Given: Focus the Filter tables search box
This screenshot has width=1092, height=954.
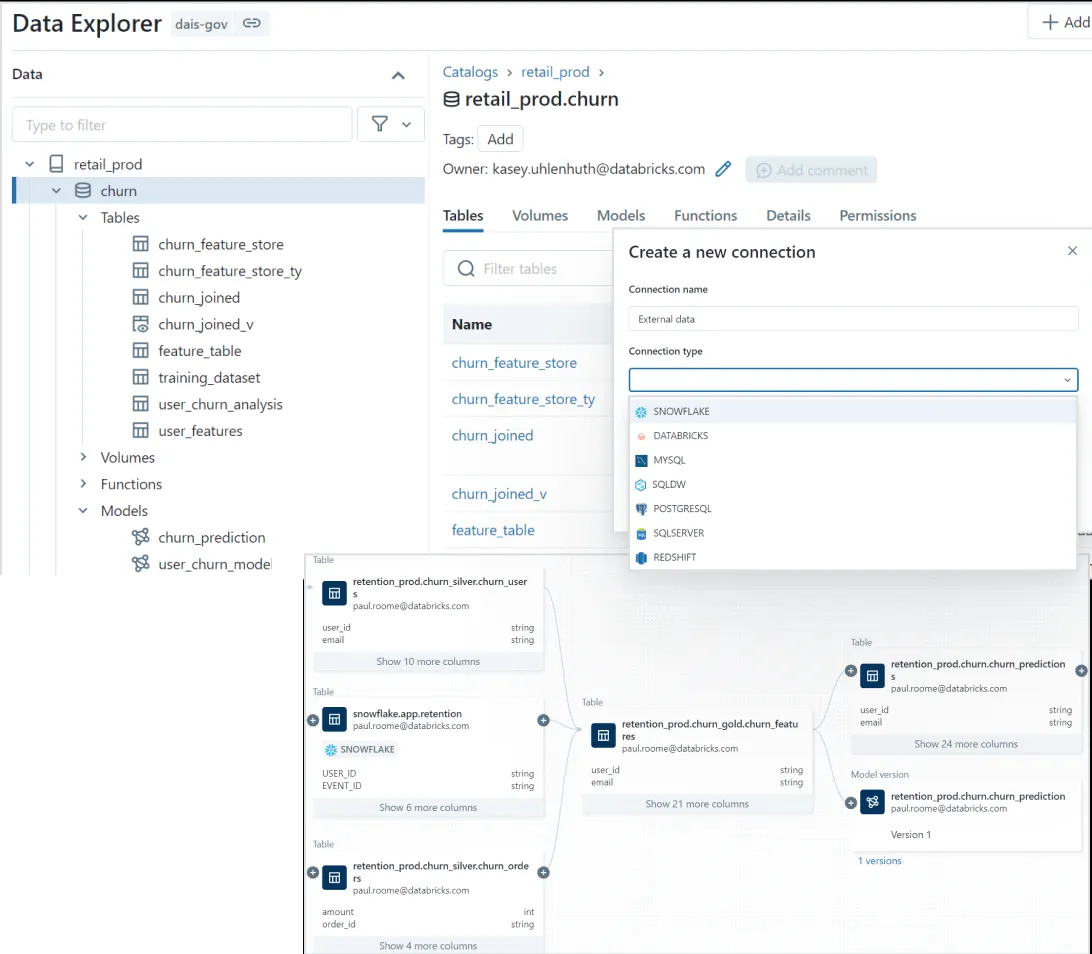Looking at the screenshot, I should coord(528,268).
